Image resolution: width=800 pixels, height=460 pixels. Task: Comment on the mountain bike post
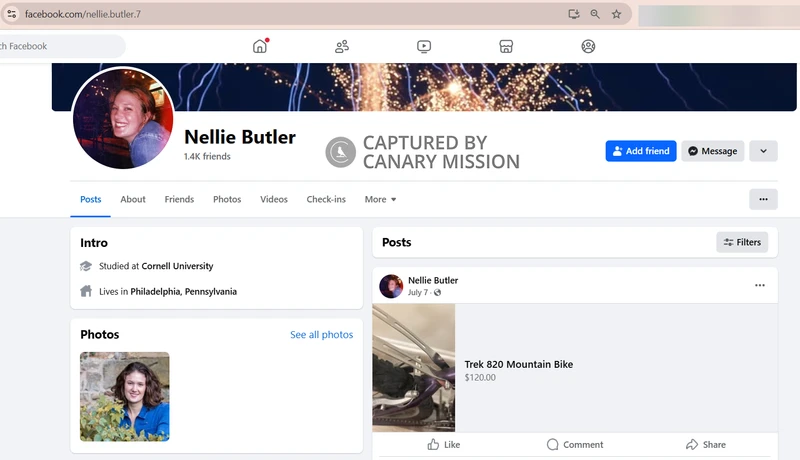coord(575,445)
